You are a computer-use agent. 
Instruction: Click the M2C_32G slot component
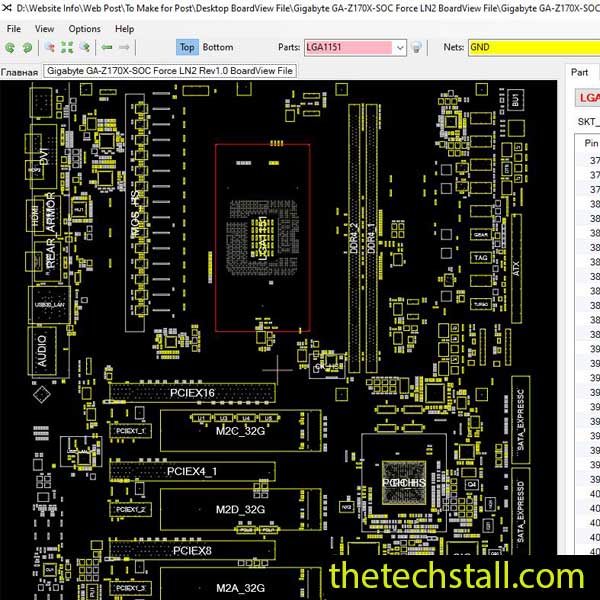pyautogui.click(x=240, y=431)
